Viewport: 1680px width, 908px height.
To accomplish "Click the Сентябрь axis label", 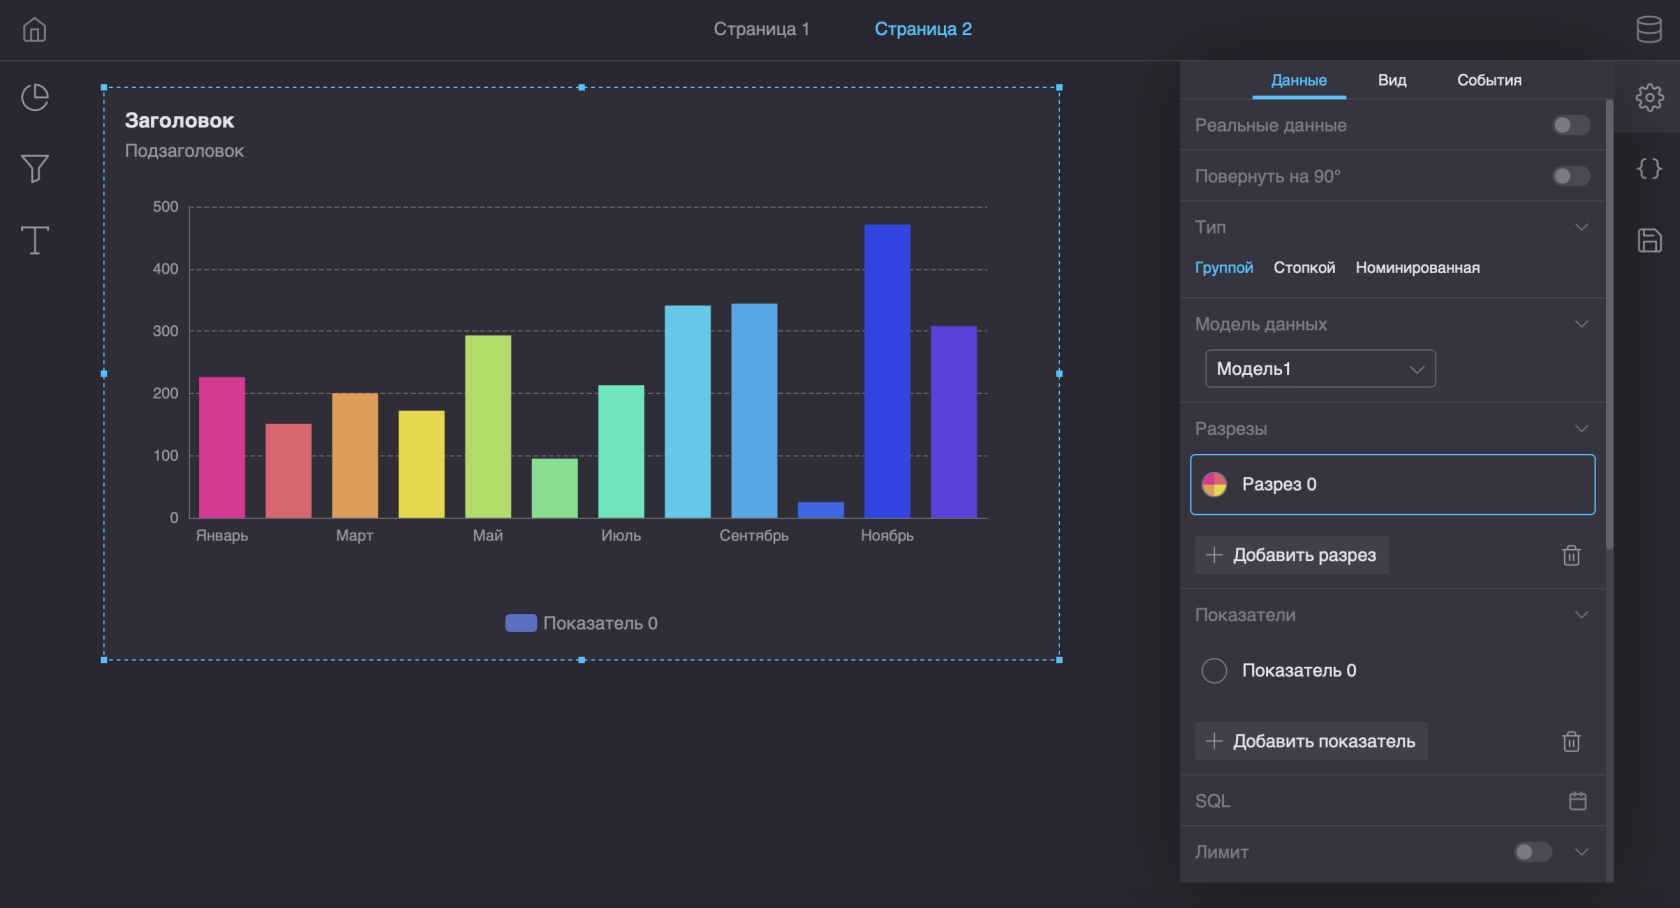I will [754, 535].
